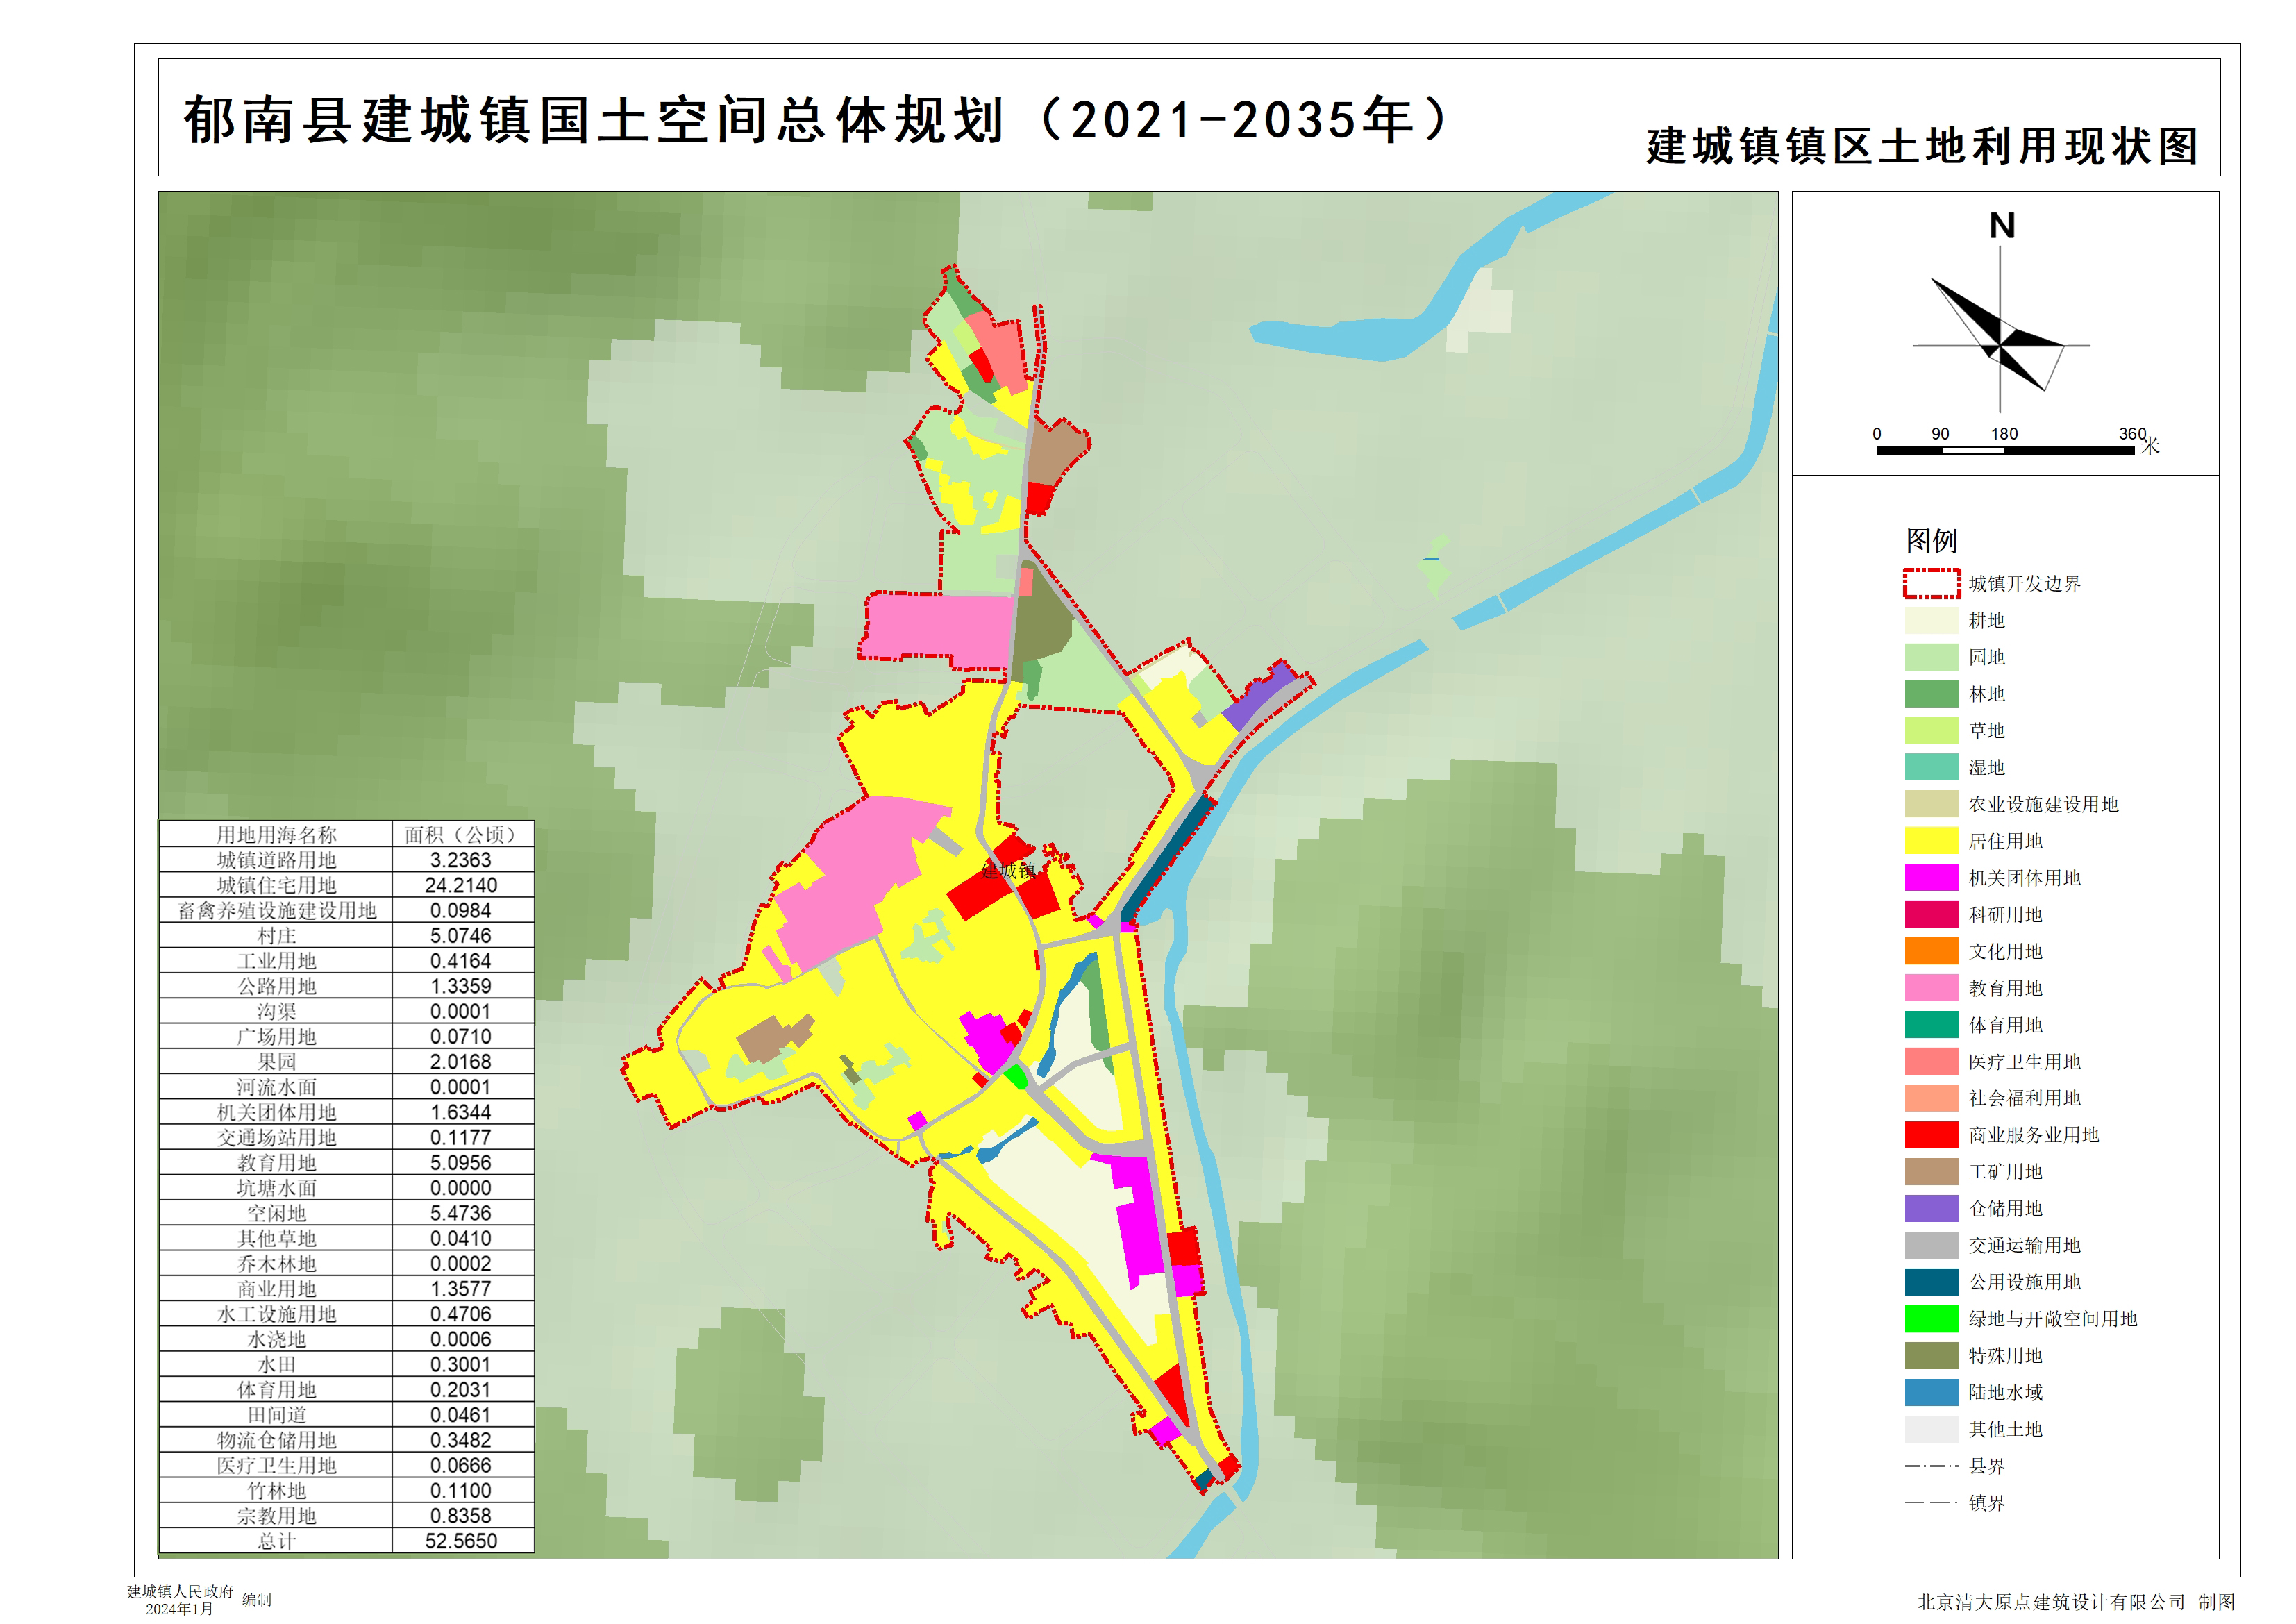Click the value 24.2140 for 城镇住宅用地
This screenshot has height=1624, width=2296.
click(x=461, y=885)
